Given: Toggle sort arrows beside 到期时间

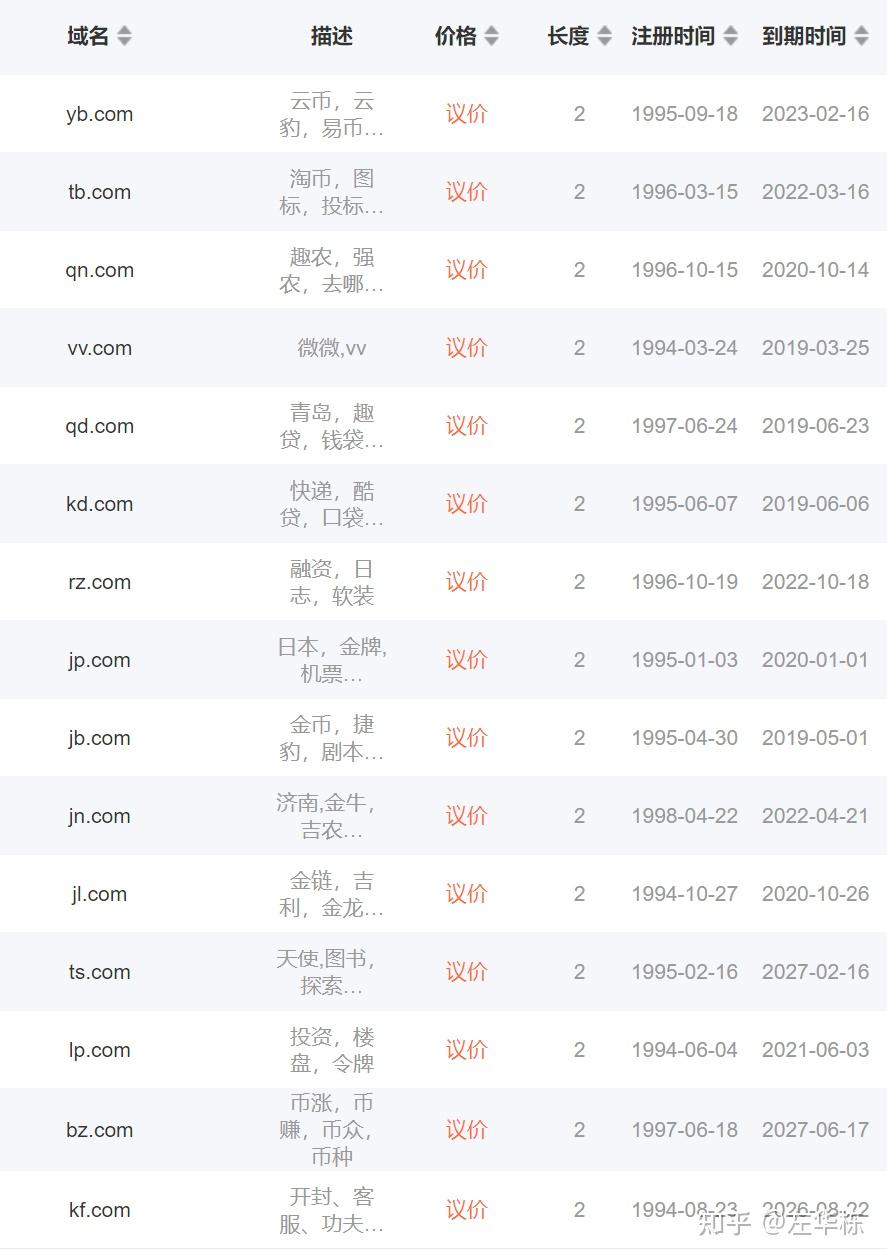Looking at the screenshot, I should pyautogui.click(x=861, y=37).
